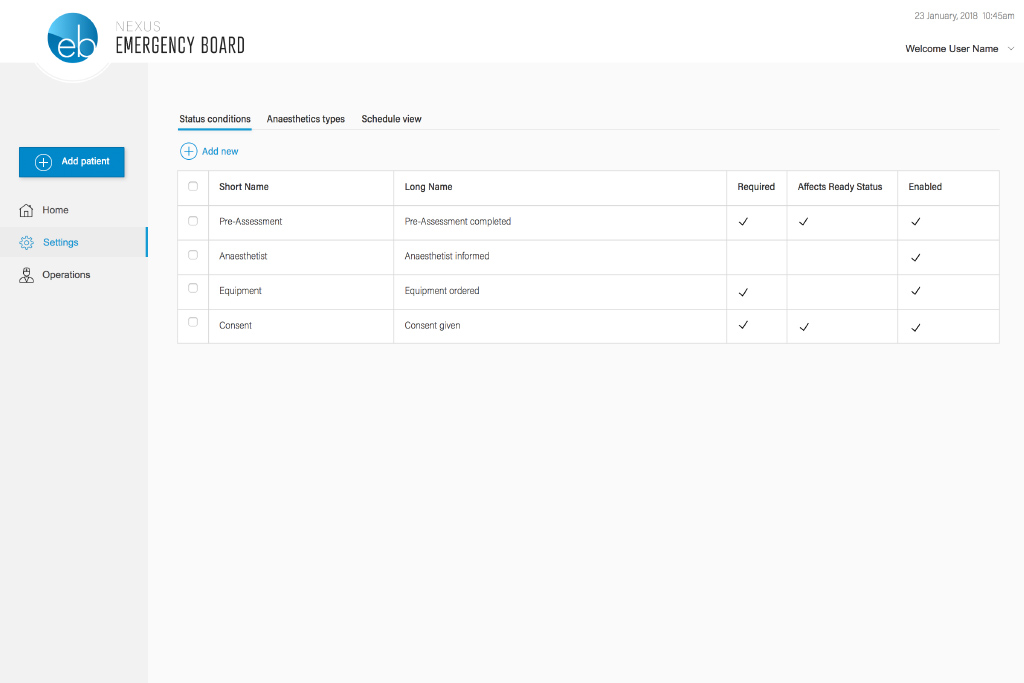Toggle Required checkmark for Consent
Screen dimensions: 1024x683
click(743, 325)
